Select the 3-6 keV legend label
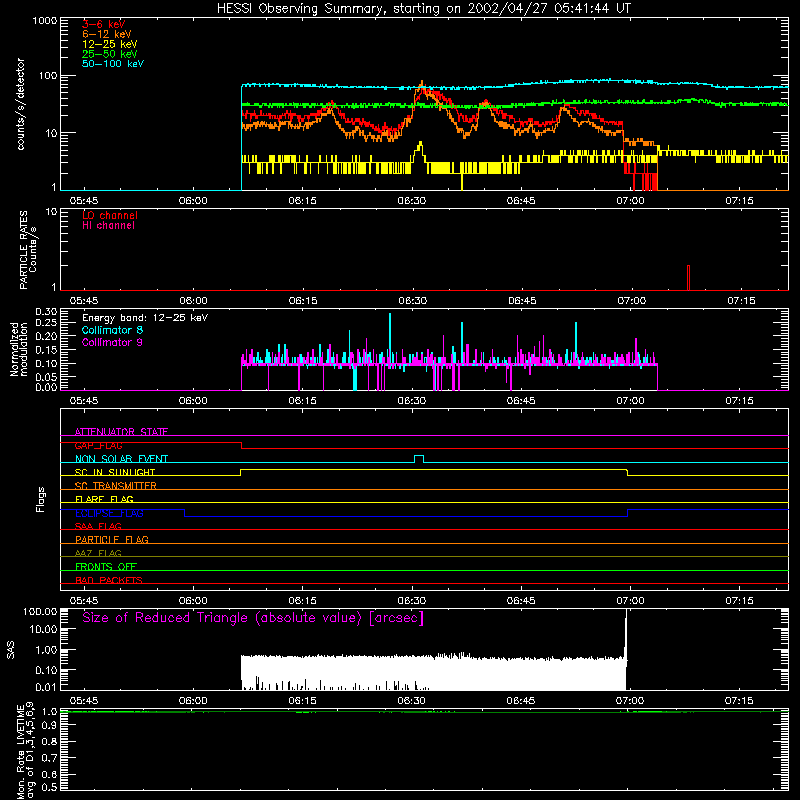This screenshot has width=800, height=800. (104, 24)
